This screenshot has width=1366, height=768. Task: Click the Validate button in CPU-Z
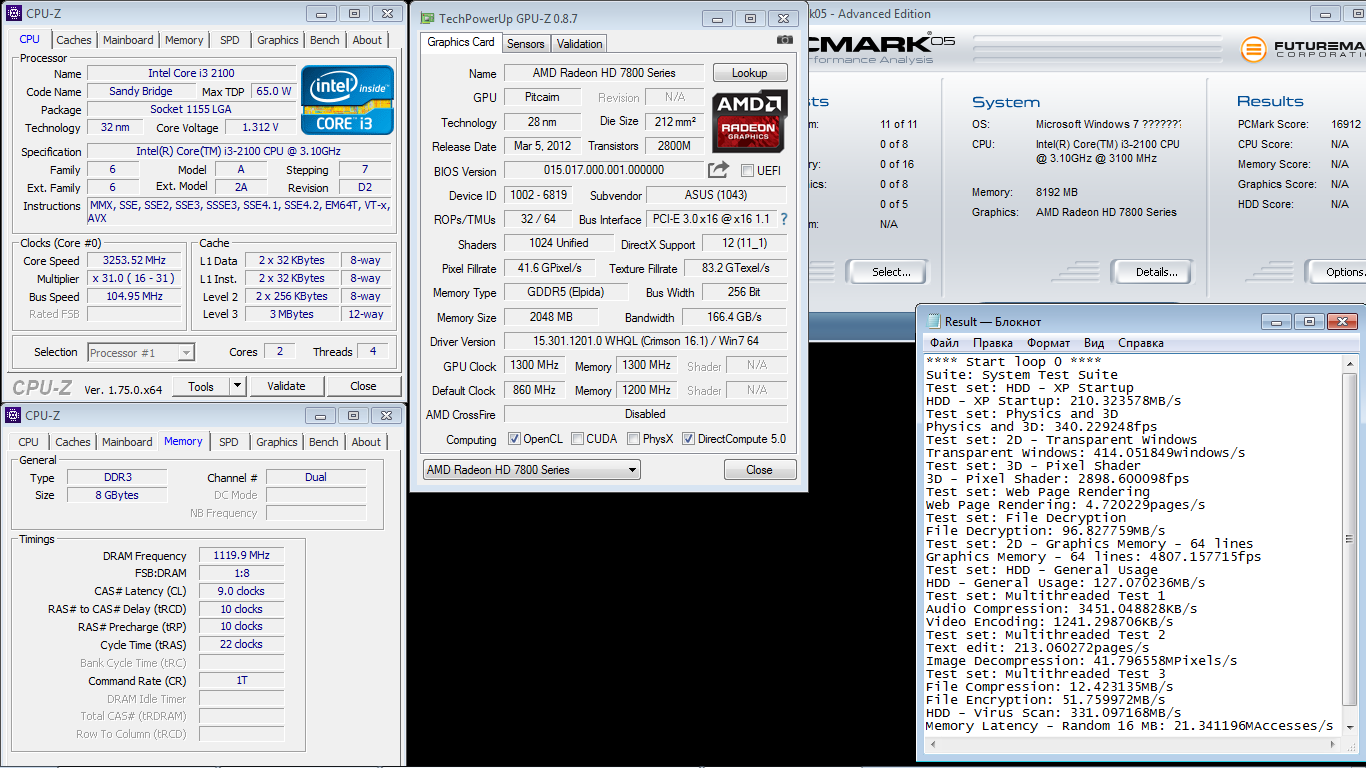pyautogui.click(x=286, y=386)
